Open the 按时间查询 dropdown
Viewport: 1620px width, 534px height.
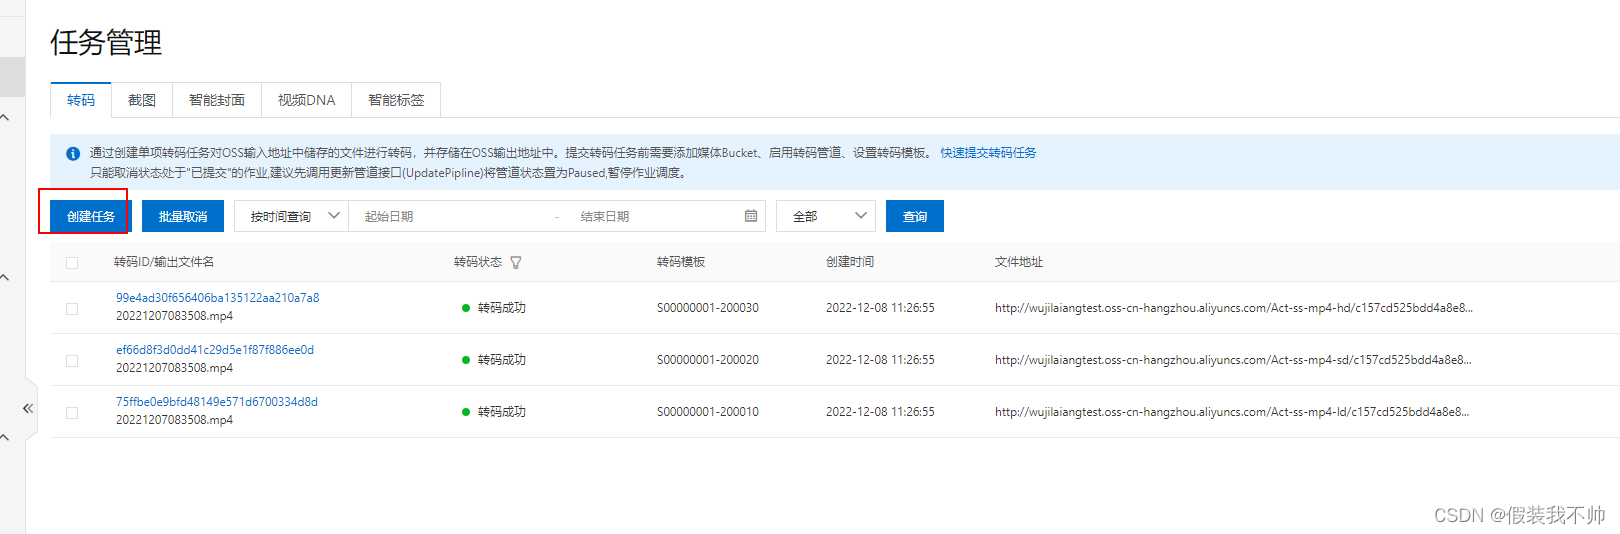pyautogui.click(x=291, y=216)
